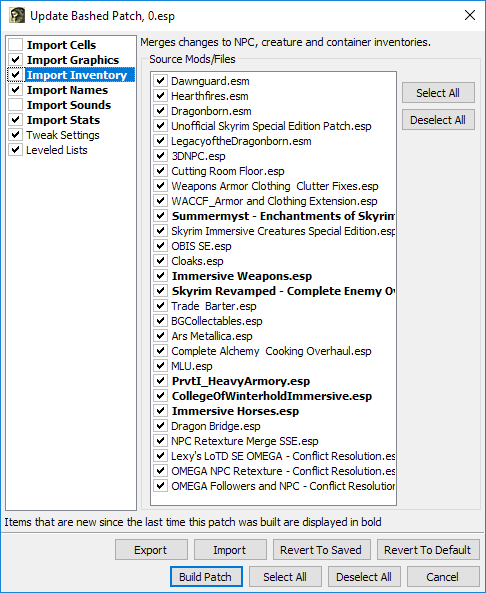Select the Skyrim Revamped - Complete Enemy entry
This screenshot has height=593, width=486.
click(283, 291)
